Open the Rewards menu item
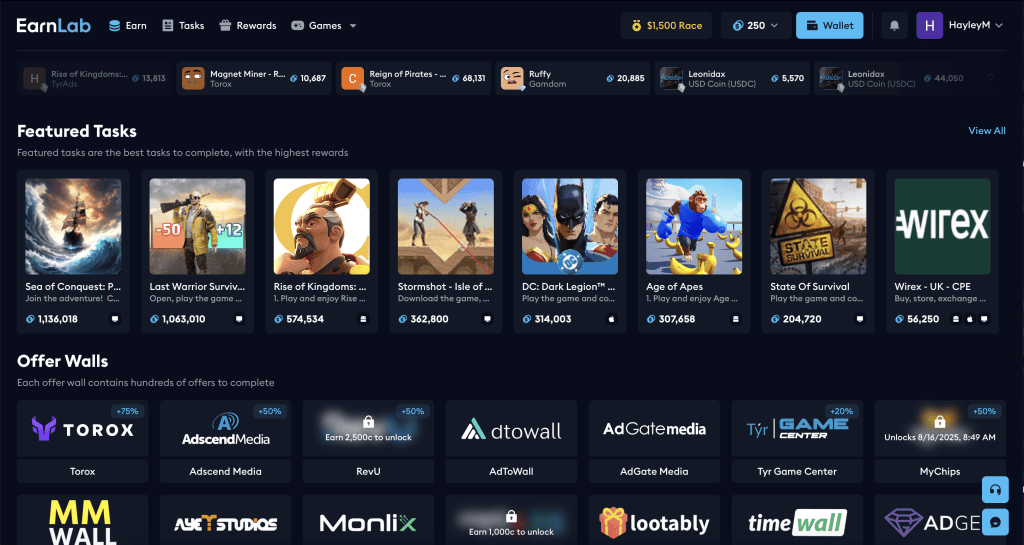1024x545 pixels. [x=247, y=25]
